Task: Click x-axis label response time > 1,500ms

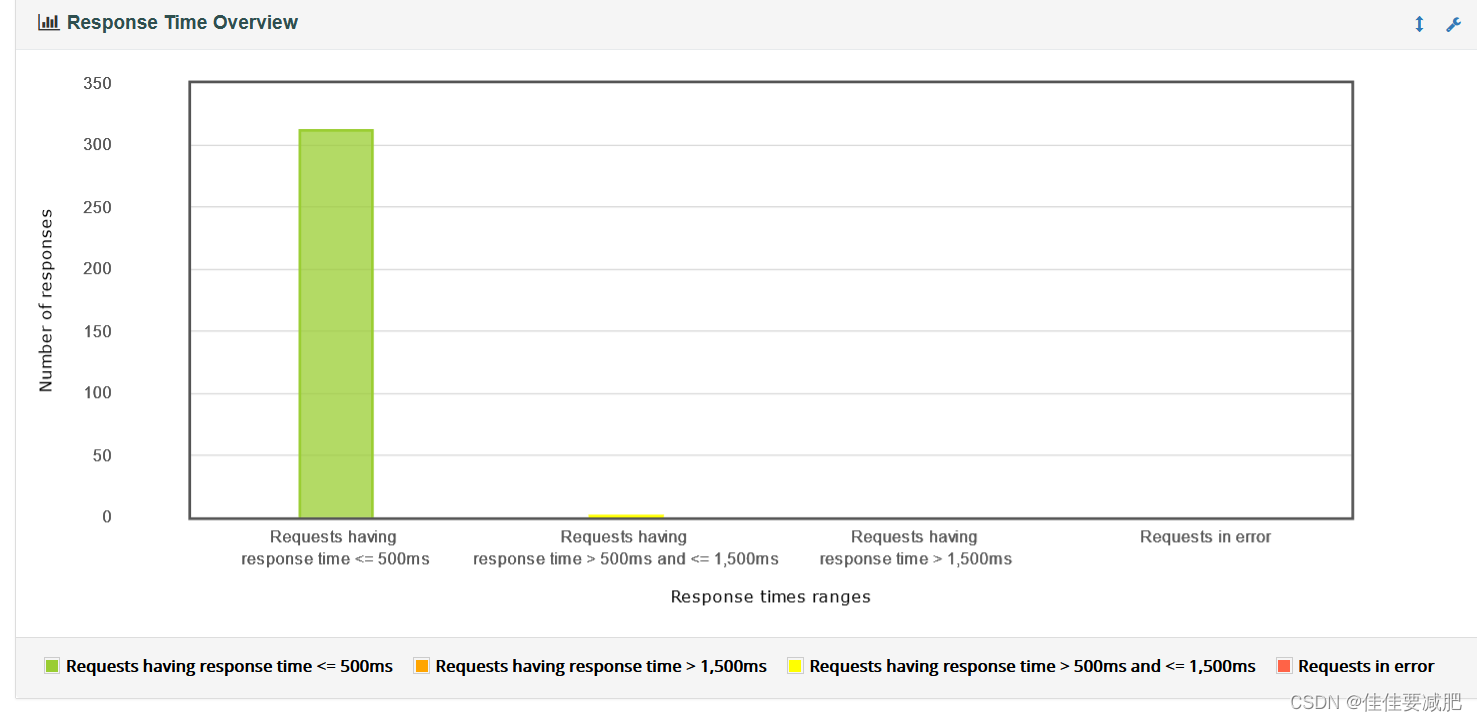Action: (x=915, y=548)
